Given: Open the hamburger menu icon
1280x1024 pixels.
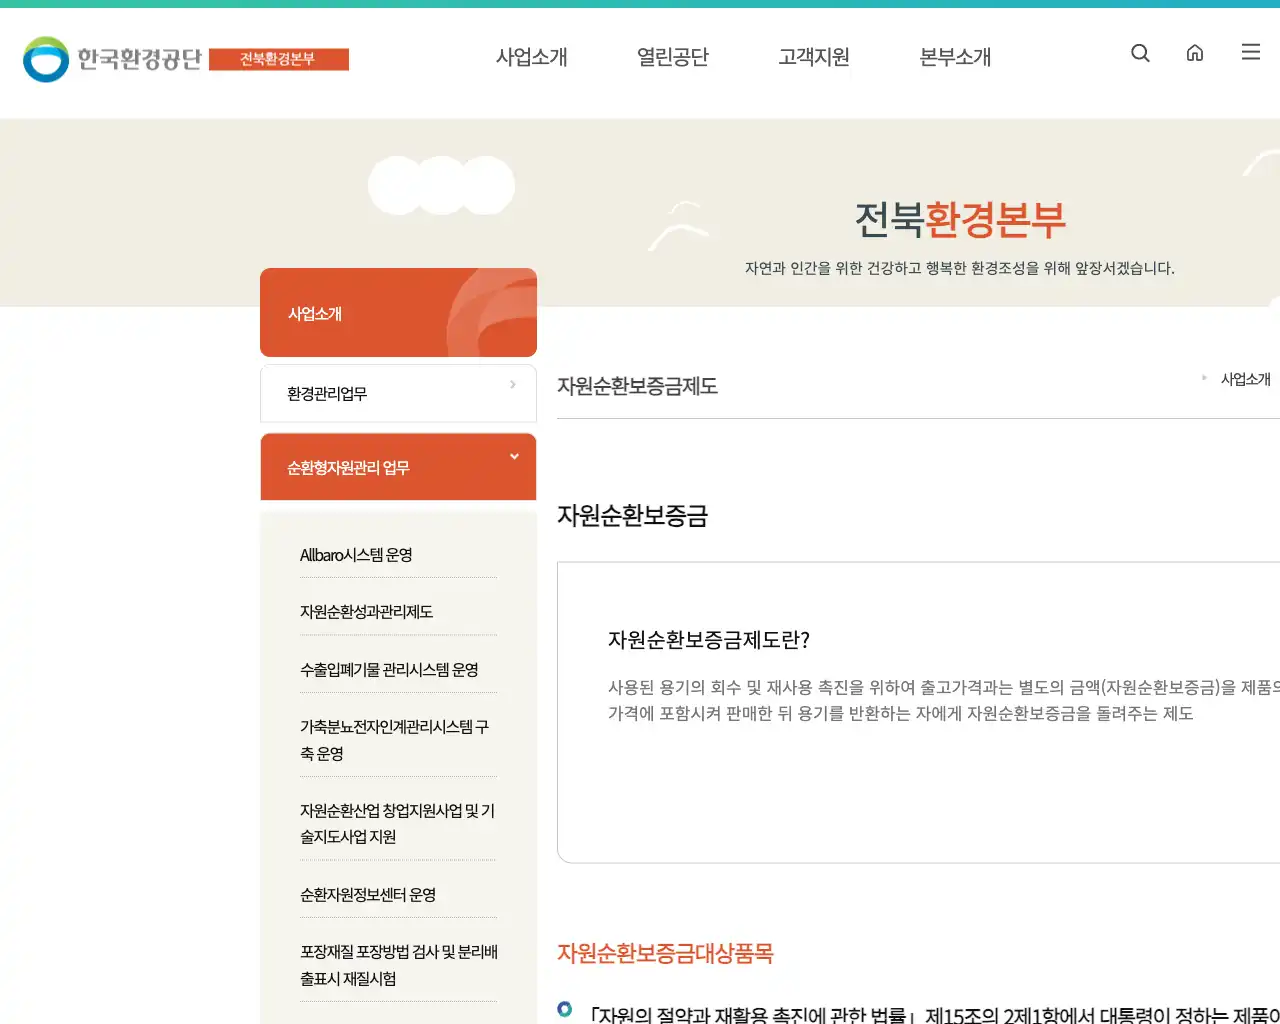Looking at the screenshot, I should 1250,52.
